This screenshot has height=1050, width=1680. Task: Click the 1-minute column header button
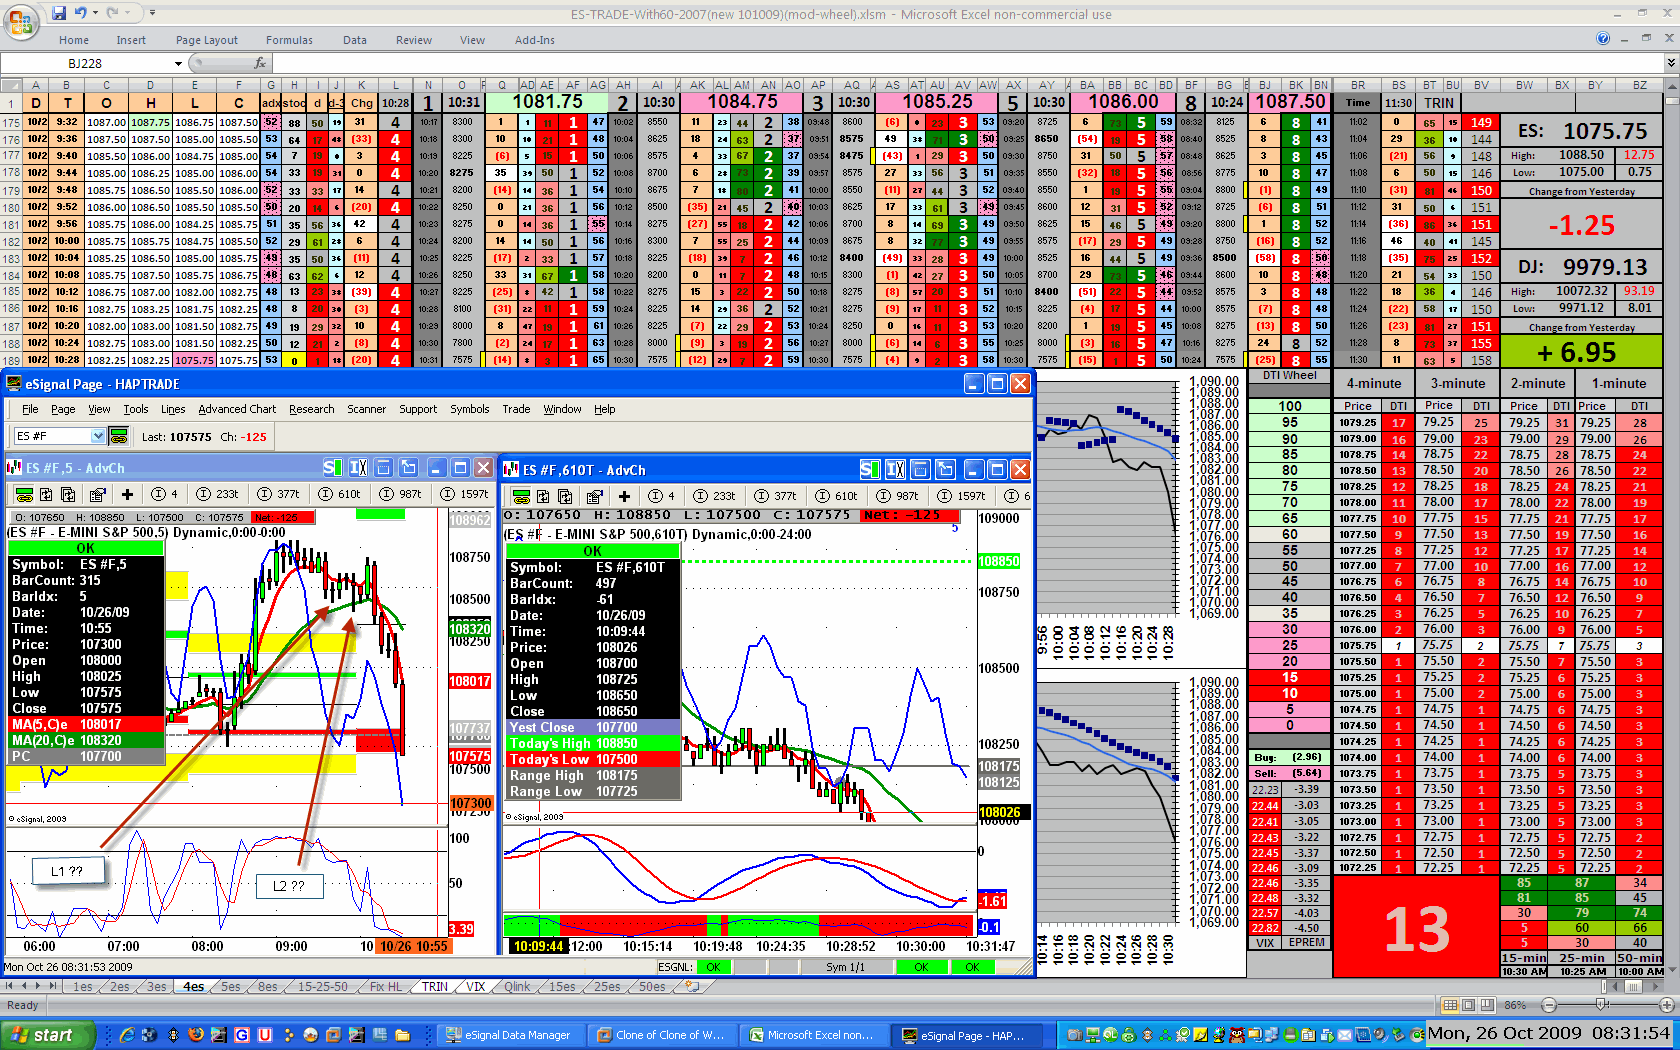click(x=1618, y=383)
